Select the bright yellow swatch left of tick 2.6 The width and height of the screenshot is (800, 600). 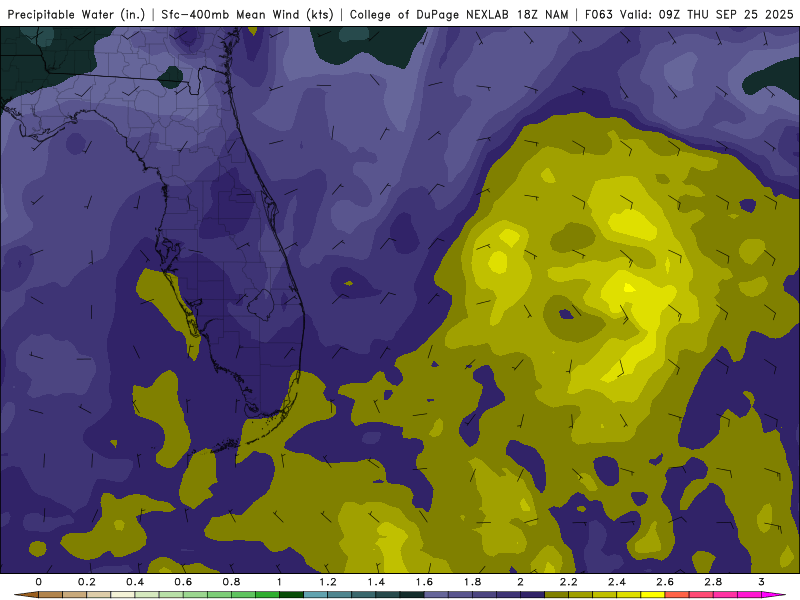[653, 595]
